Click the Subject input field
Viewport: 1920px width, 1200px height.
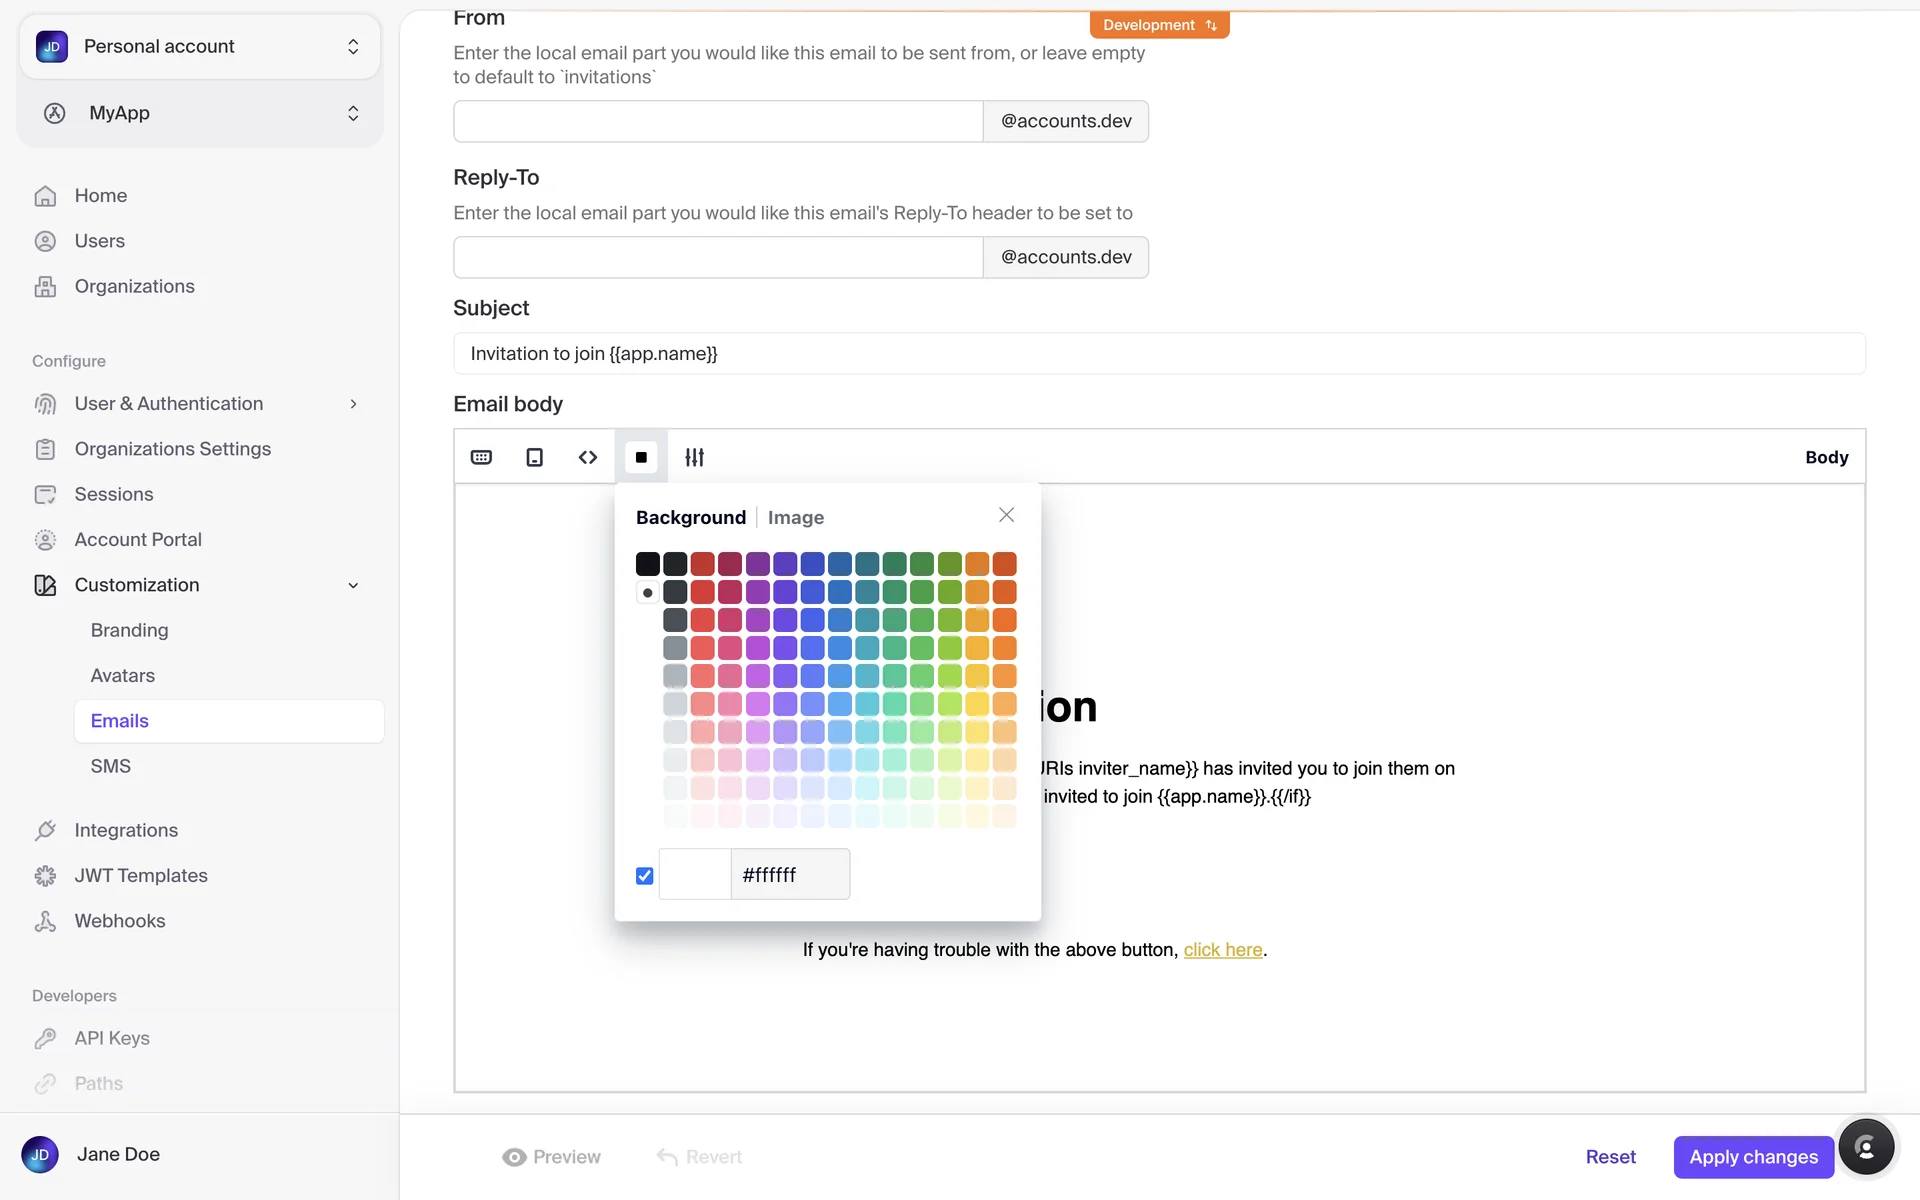point(1158,354)
